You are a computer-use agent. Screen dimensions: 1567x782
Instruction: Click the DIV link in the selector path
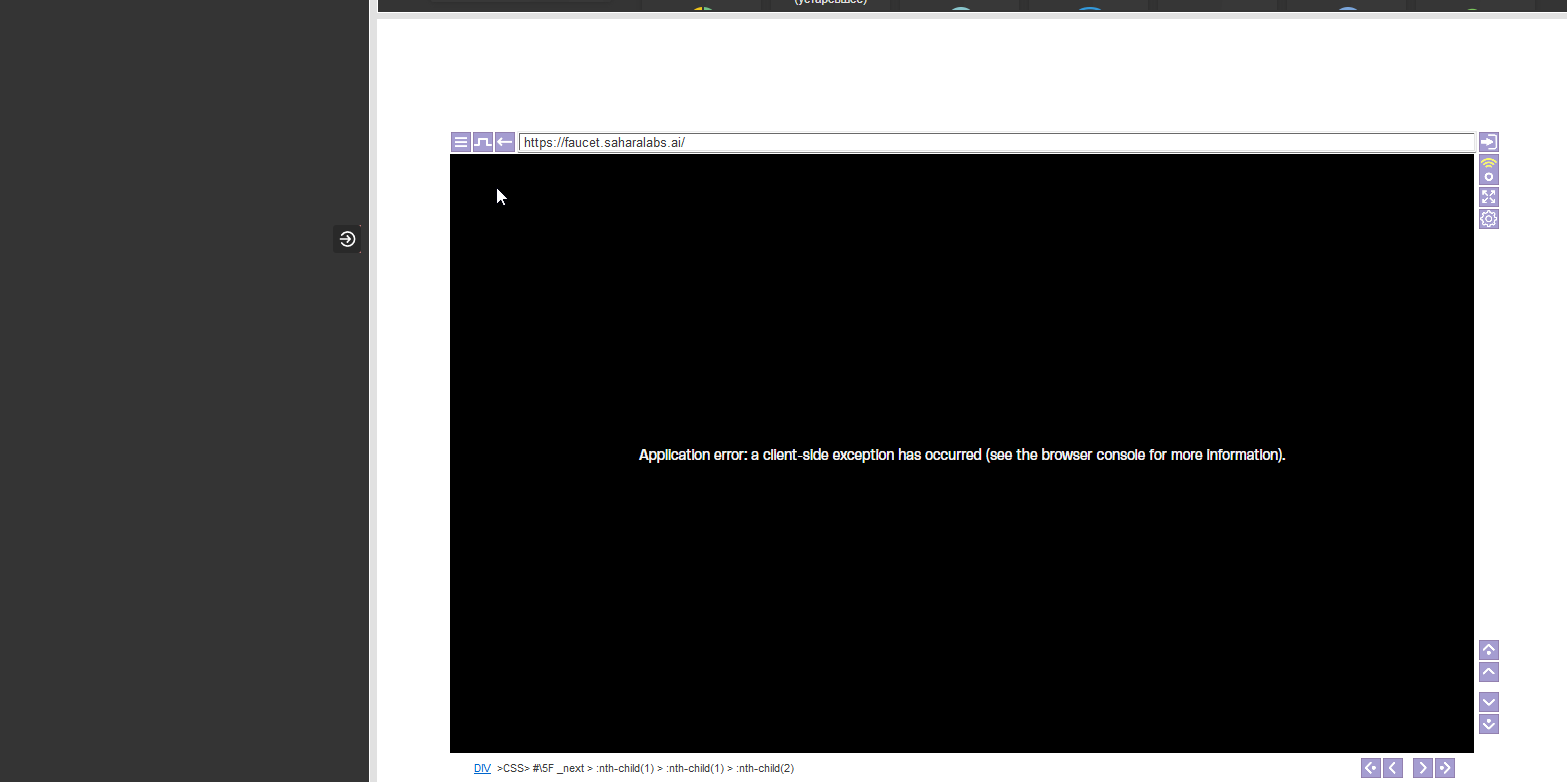pos(482,768)
